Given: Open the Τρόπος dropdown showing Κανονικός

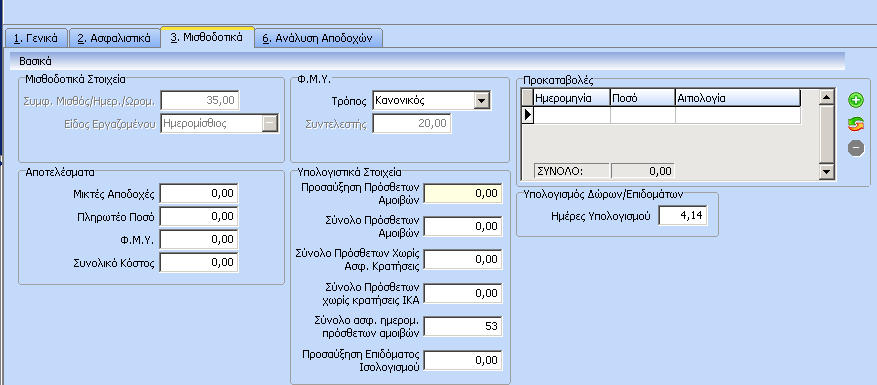Looking at the screenshot, I should pyautogui.click(x=482, y=101).
